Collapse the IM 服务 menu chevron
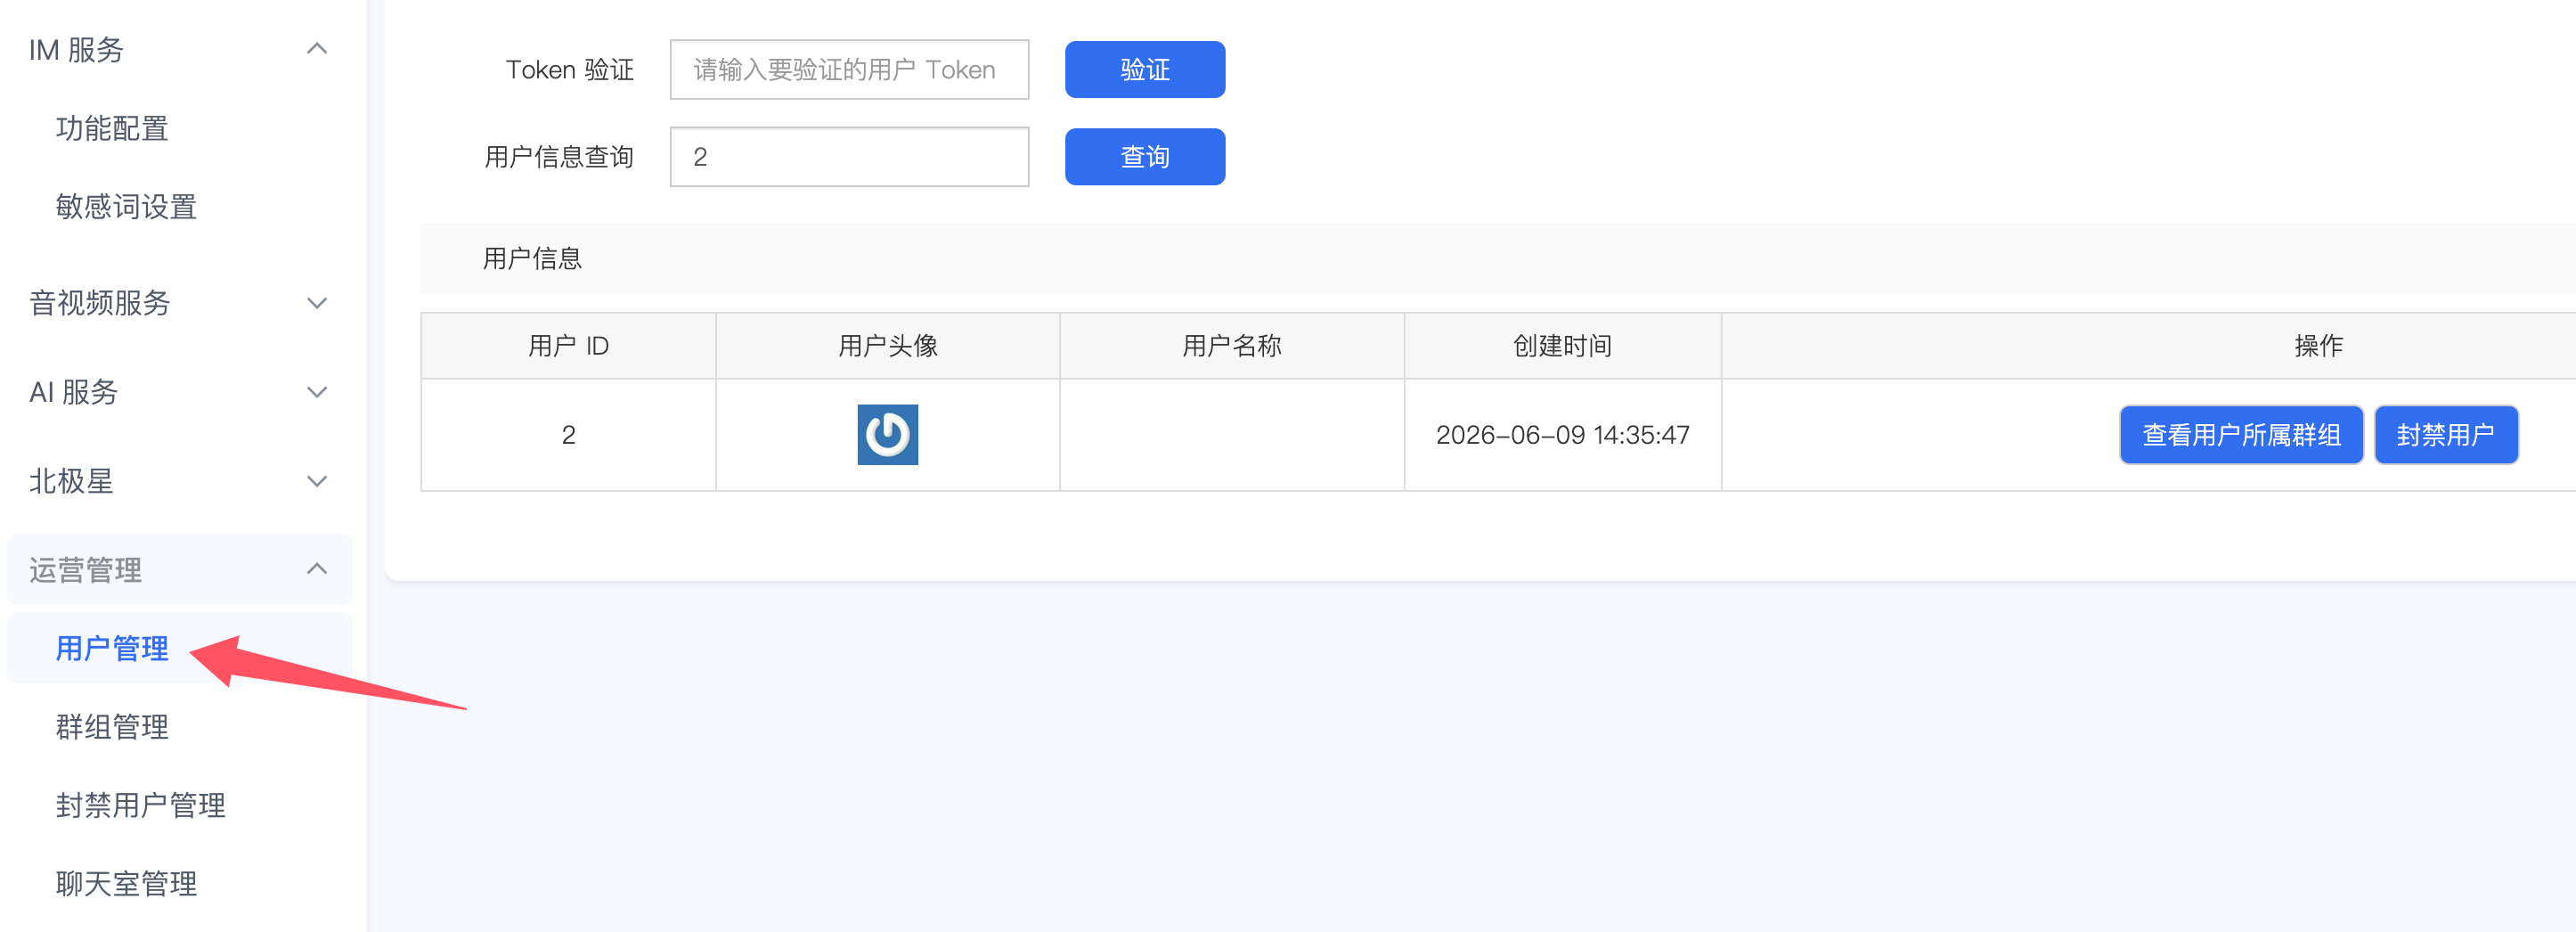Viewport: 2576px width, 932px height. [317, 49]
